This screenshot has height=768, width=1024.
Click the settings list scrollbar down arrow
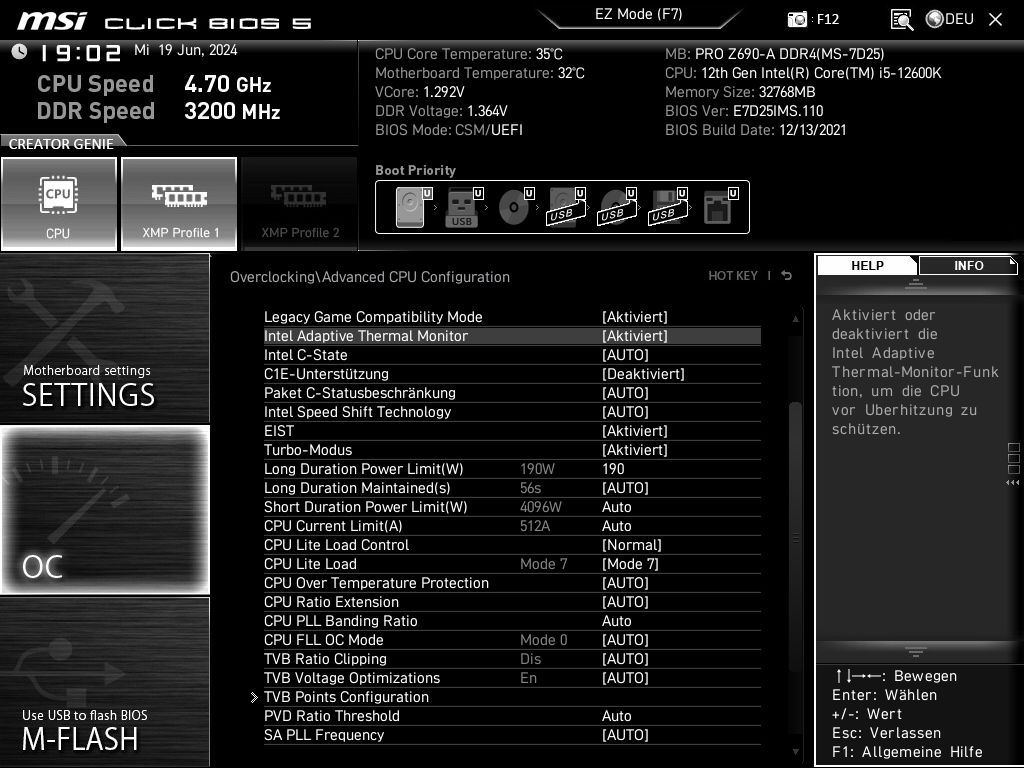[x=795, y=752]
